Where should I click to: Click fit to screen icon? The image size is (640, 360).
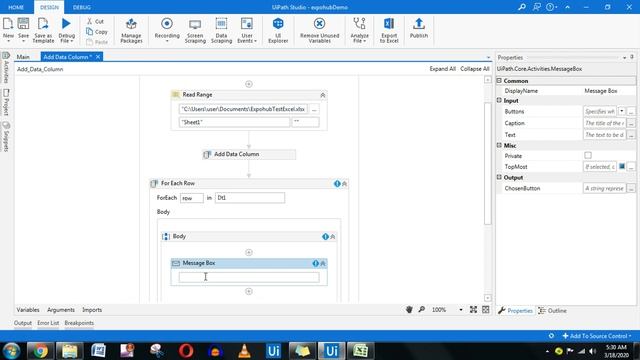click(x=473, y=310)
